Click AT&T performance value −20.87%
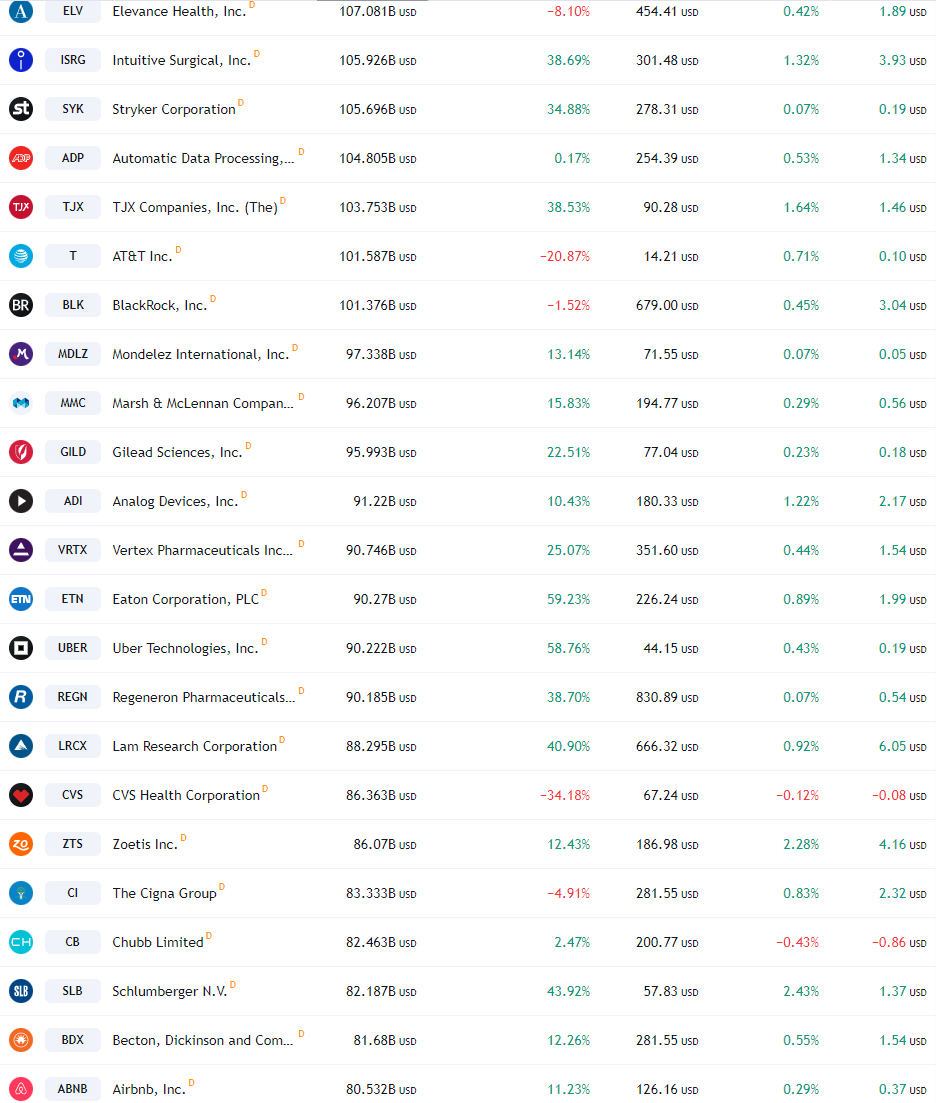The height and width of the screenshot is (1103, 936). click(x=565, y=257)
